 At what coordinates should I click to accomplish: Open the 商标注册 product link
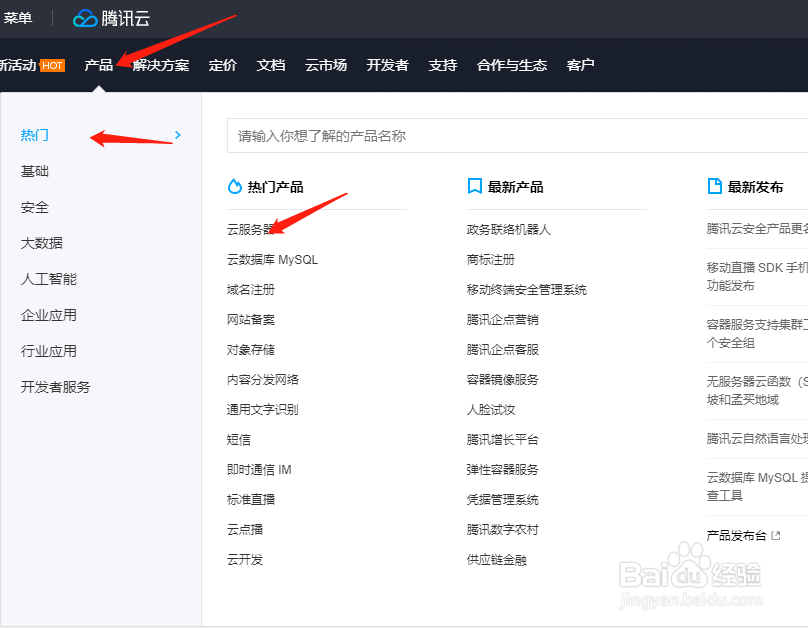click(491, 260)
